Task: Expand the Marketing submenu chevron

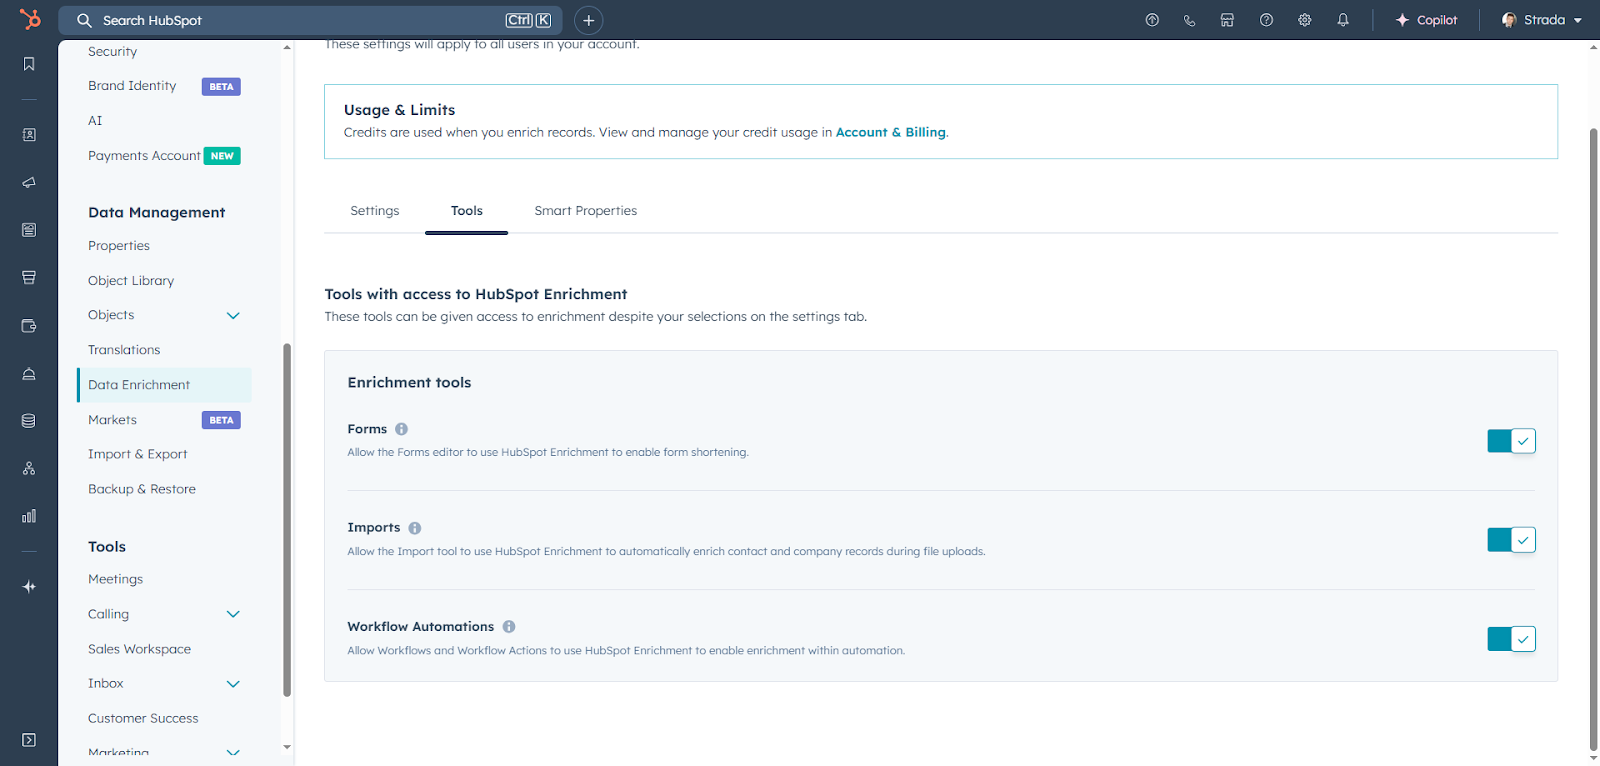Action: click(233, 753)
